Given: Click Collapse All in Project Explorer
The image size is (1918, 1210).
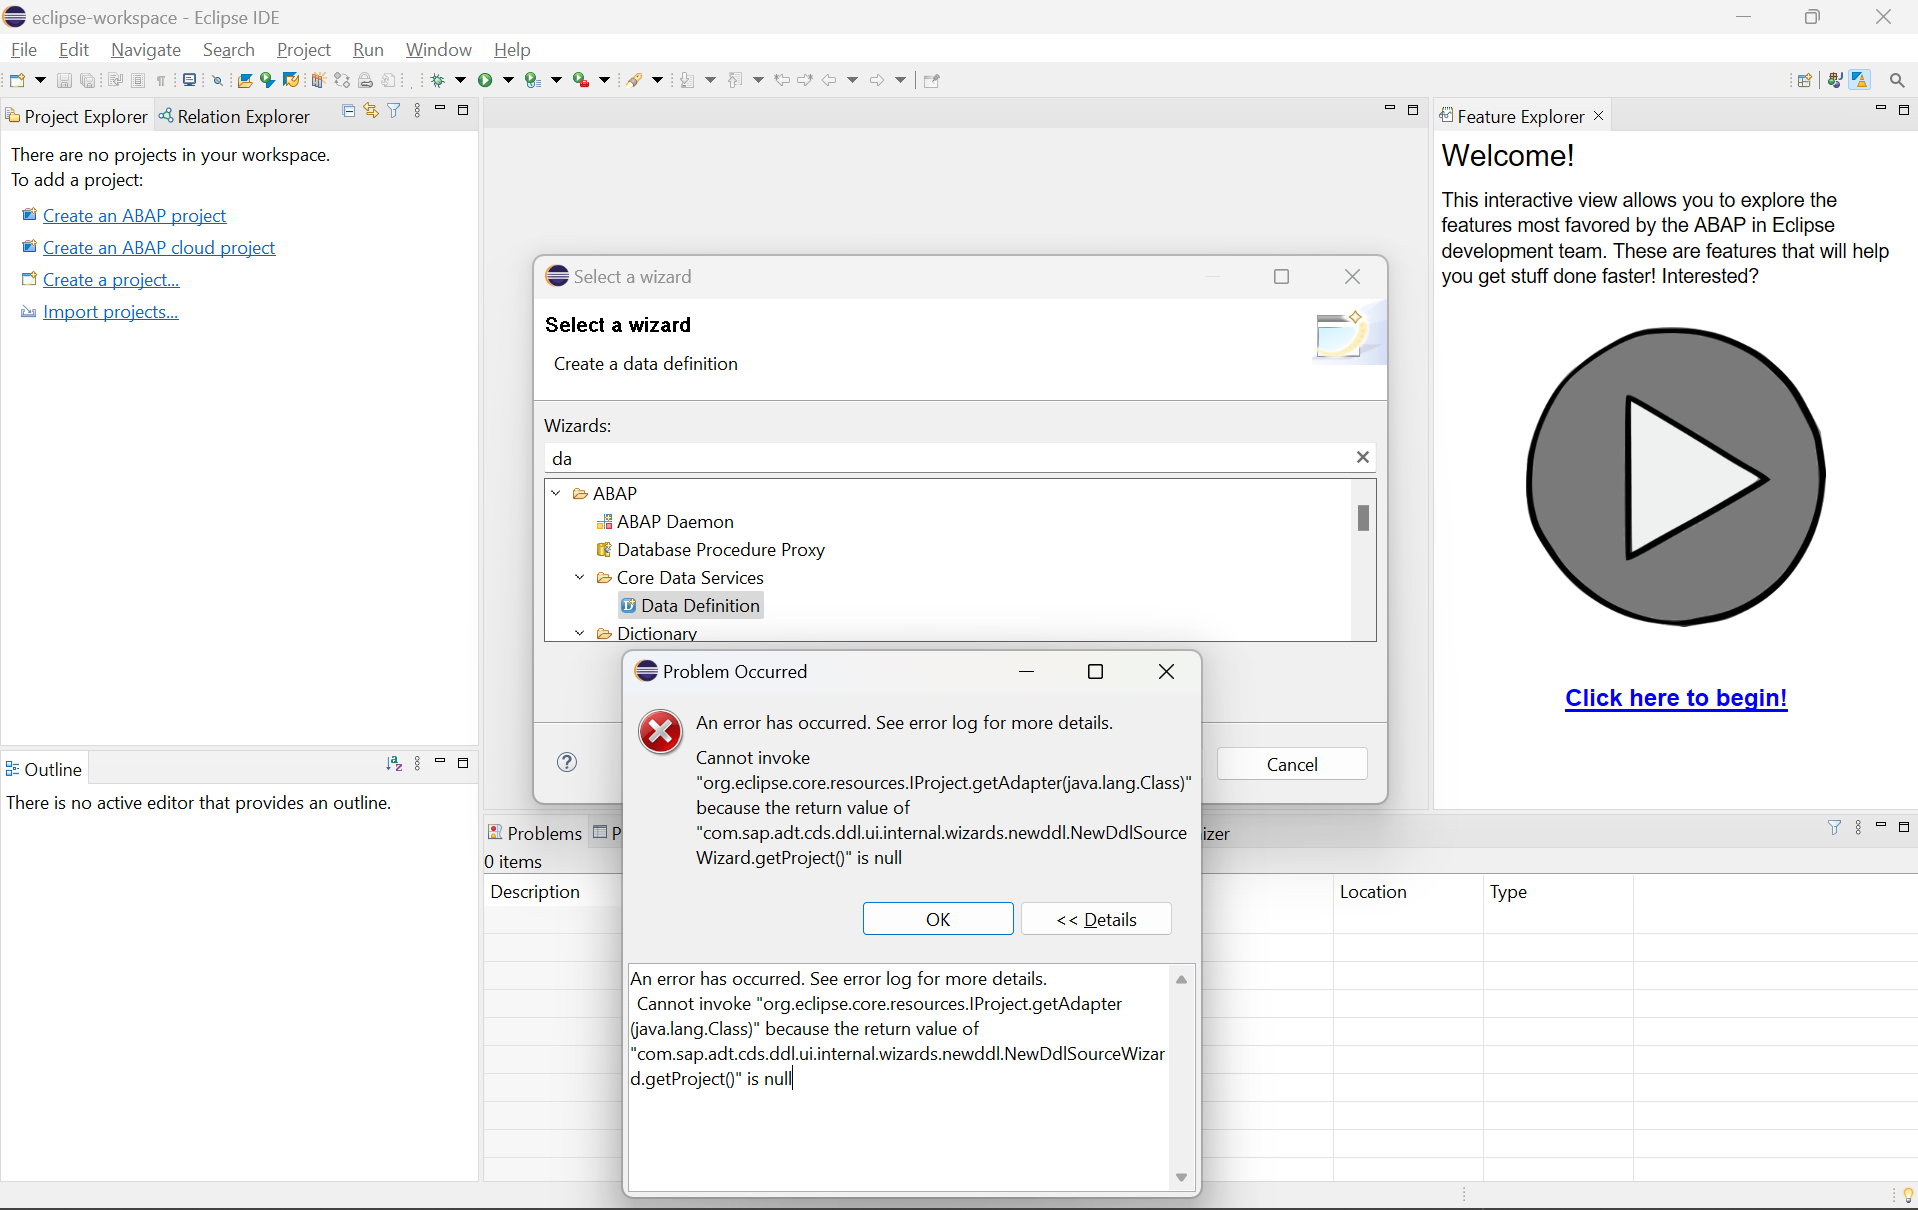Looking at the screenshot, I should click(x=348, y=111).
